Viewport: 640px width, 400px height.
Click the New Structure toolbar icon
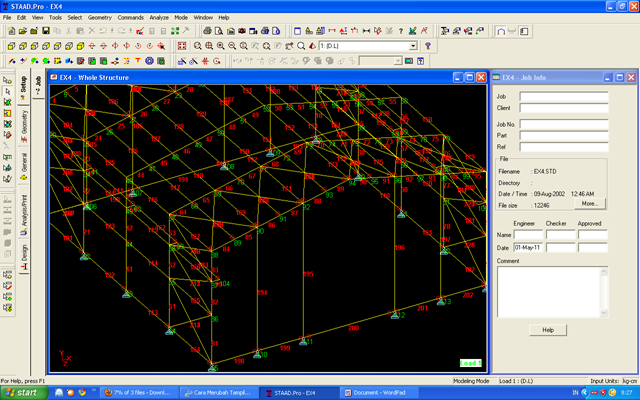pyautogui.click(x=11, y=31)
